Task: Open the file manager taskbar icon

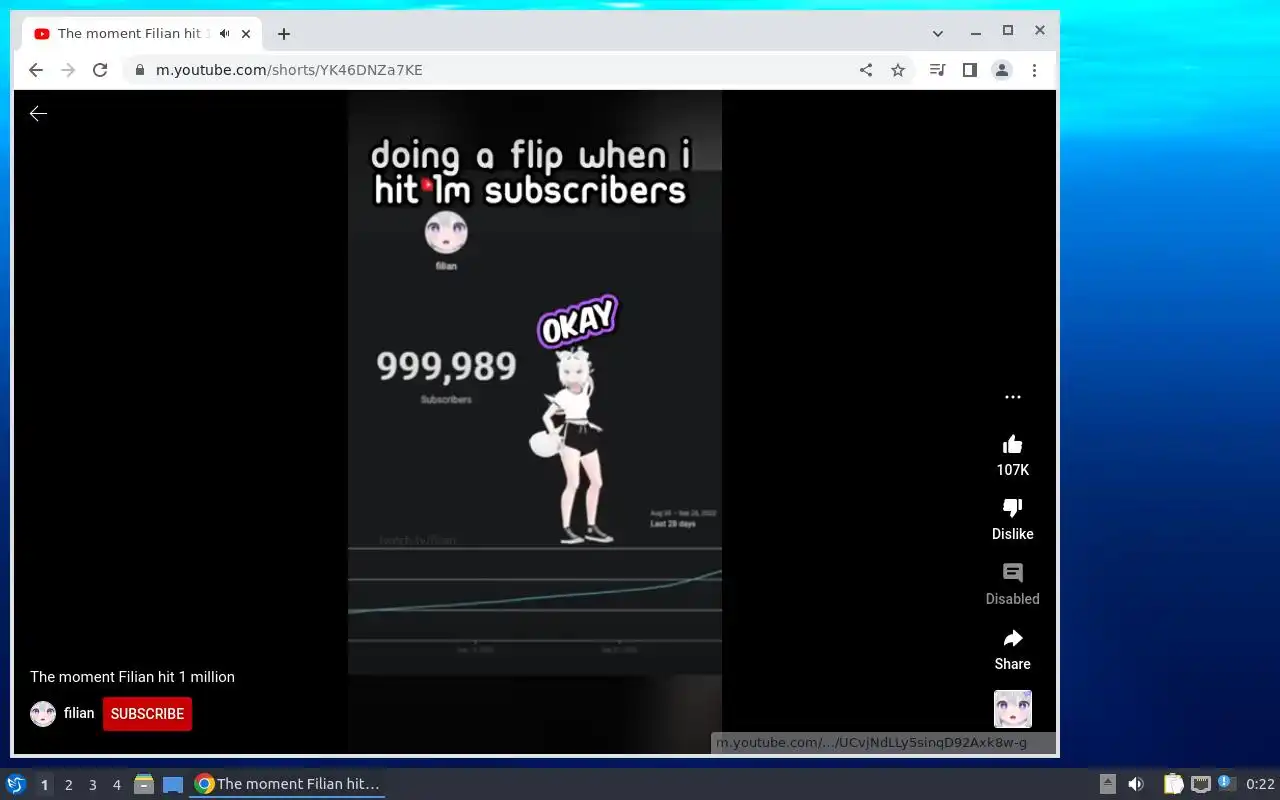Action: (143, 784)
